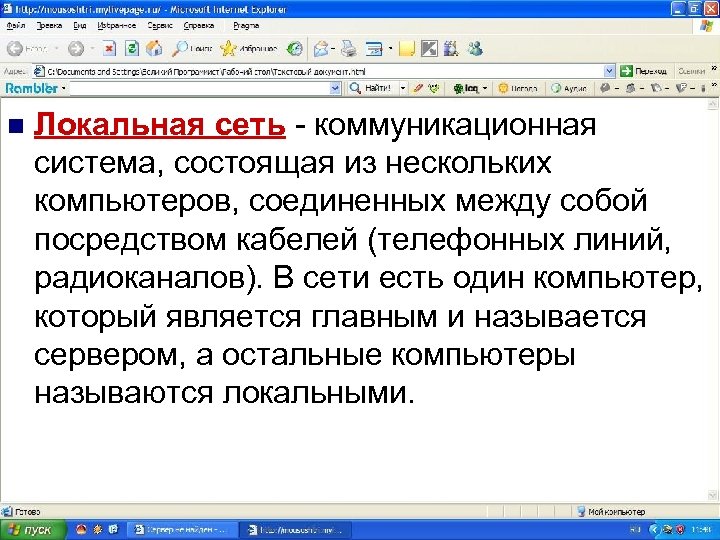Viewport: 720px width, 540px height.
Task: Click Ссылки links bar label
Action: (x=692, y=71)
